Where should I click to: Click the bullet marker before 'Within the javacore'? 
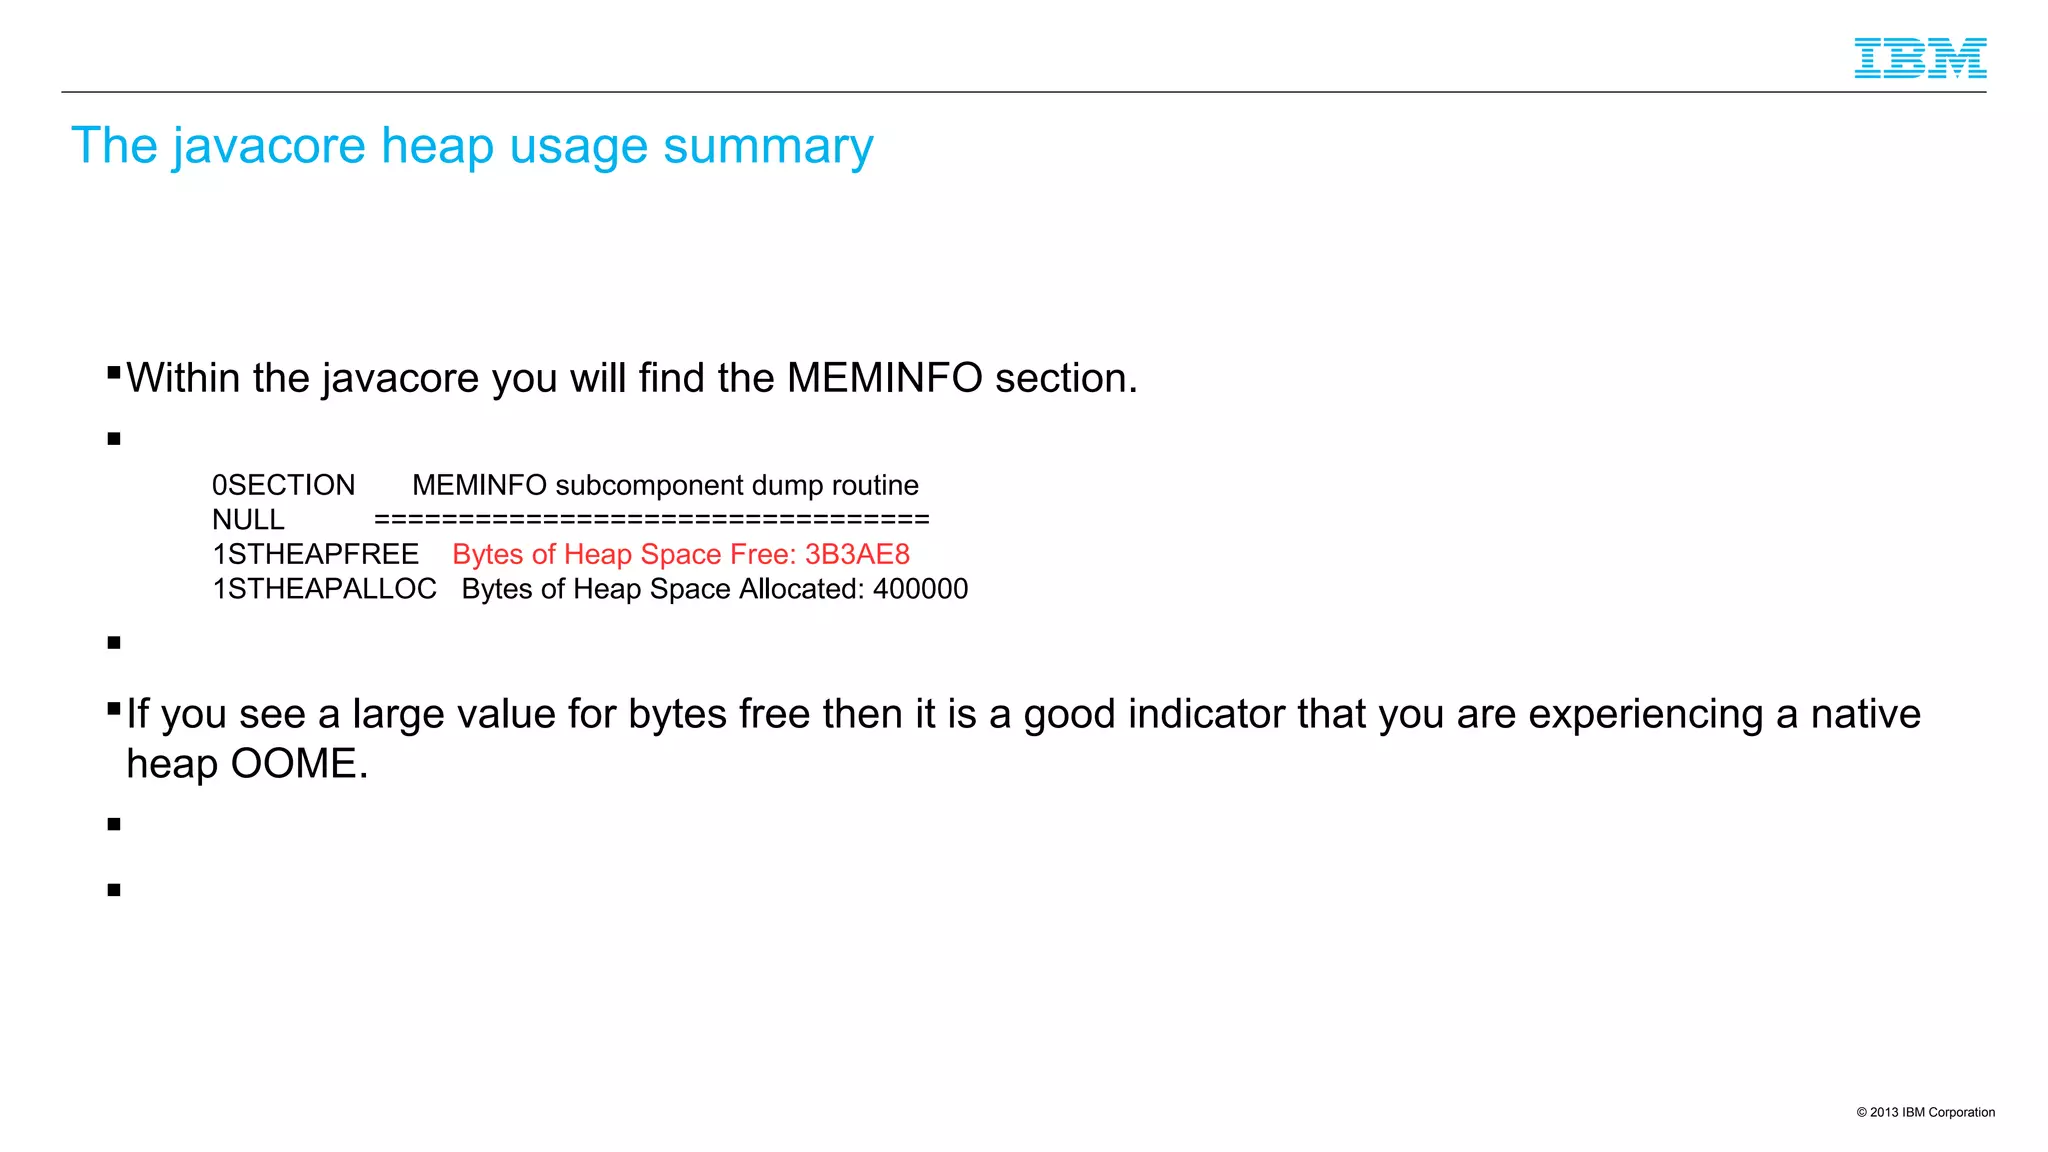114,373
